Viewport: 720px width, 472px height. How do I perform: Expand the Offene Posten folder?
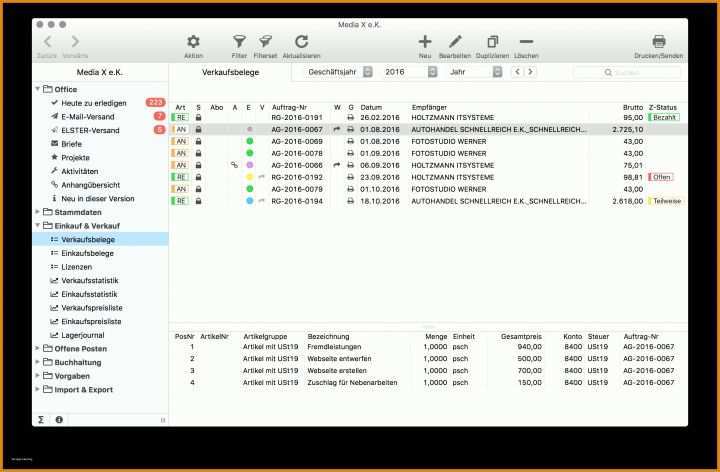click(x=38, y=349)
